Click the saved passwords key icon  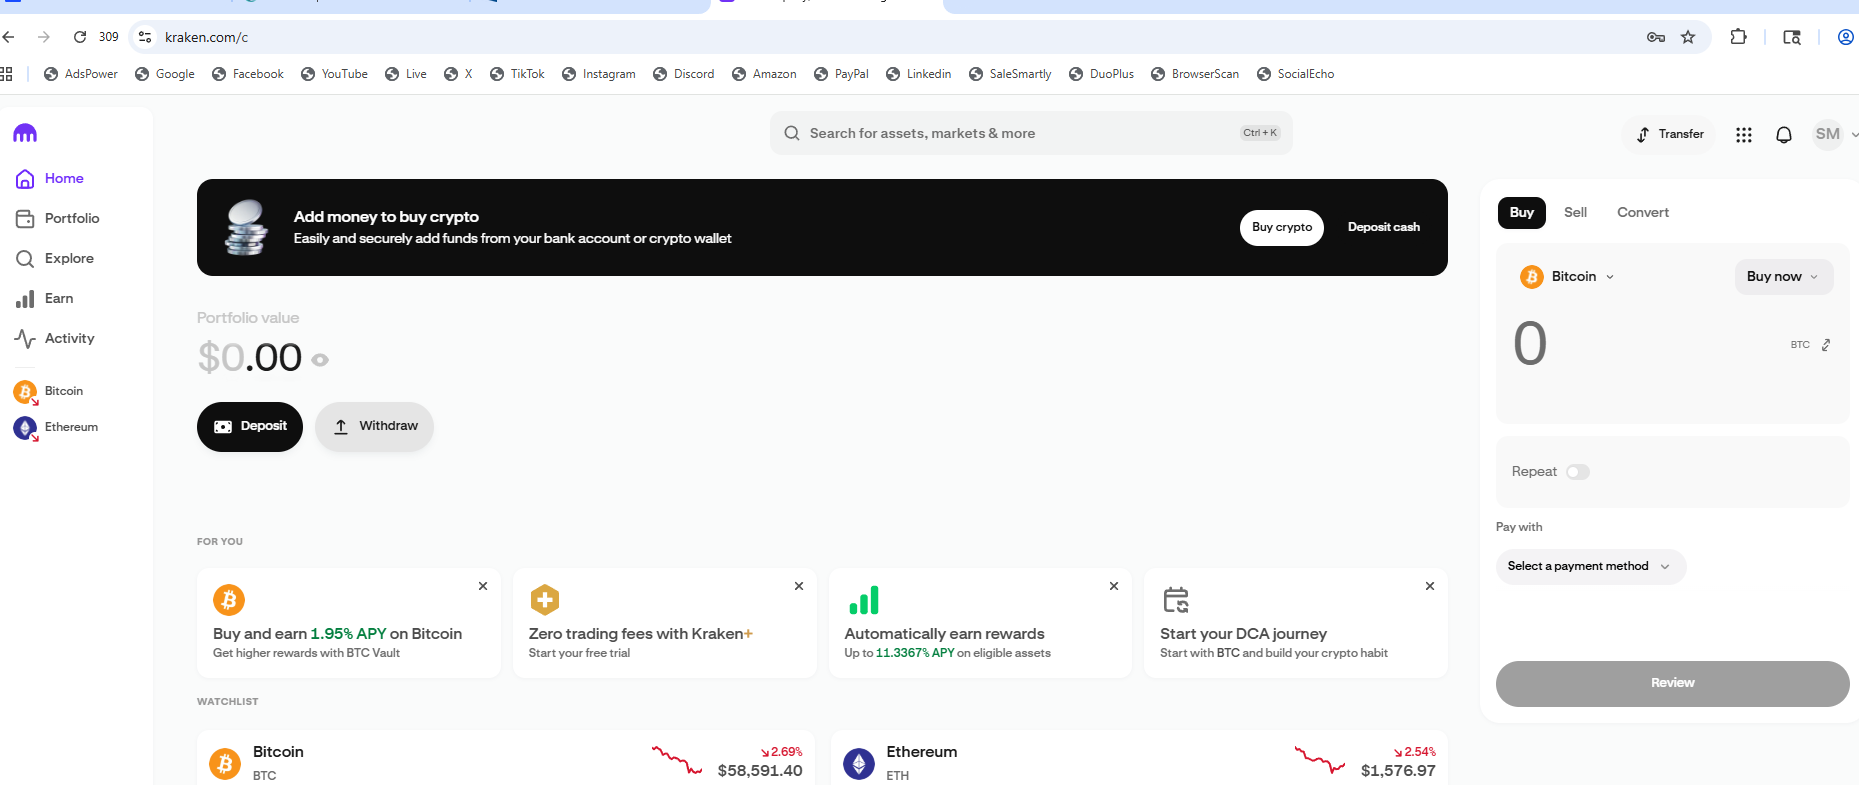pos(1656,37)
